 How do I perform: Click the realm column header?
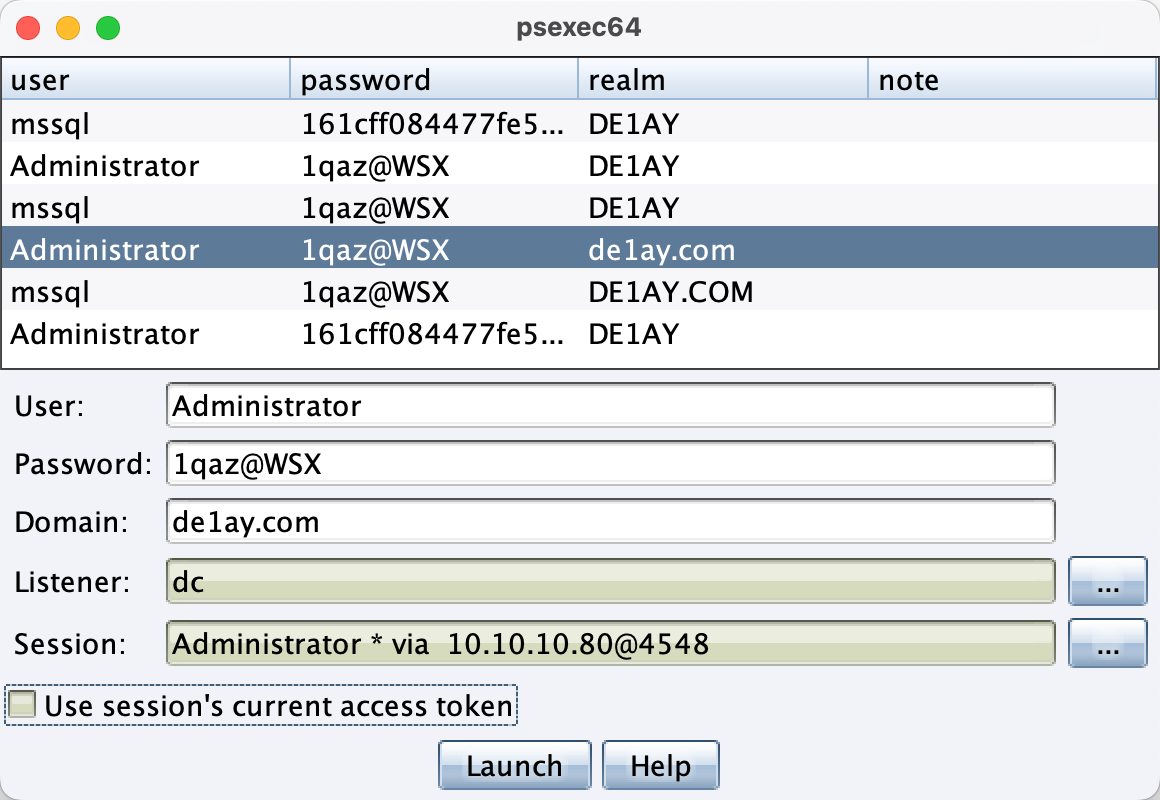(722, 80)
